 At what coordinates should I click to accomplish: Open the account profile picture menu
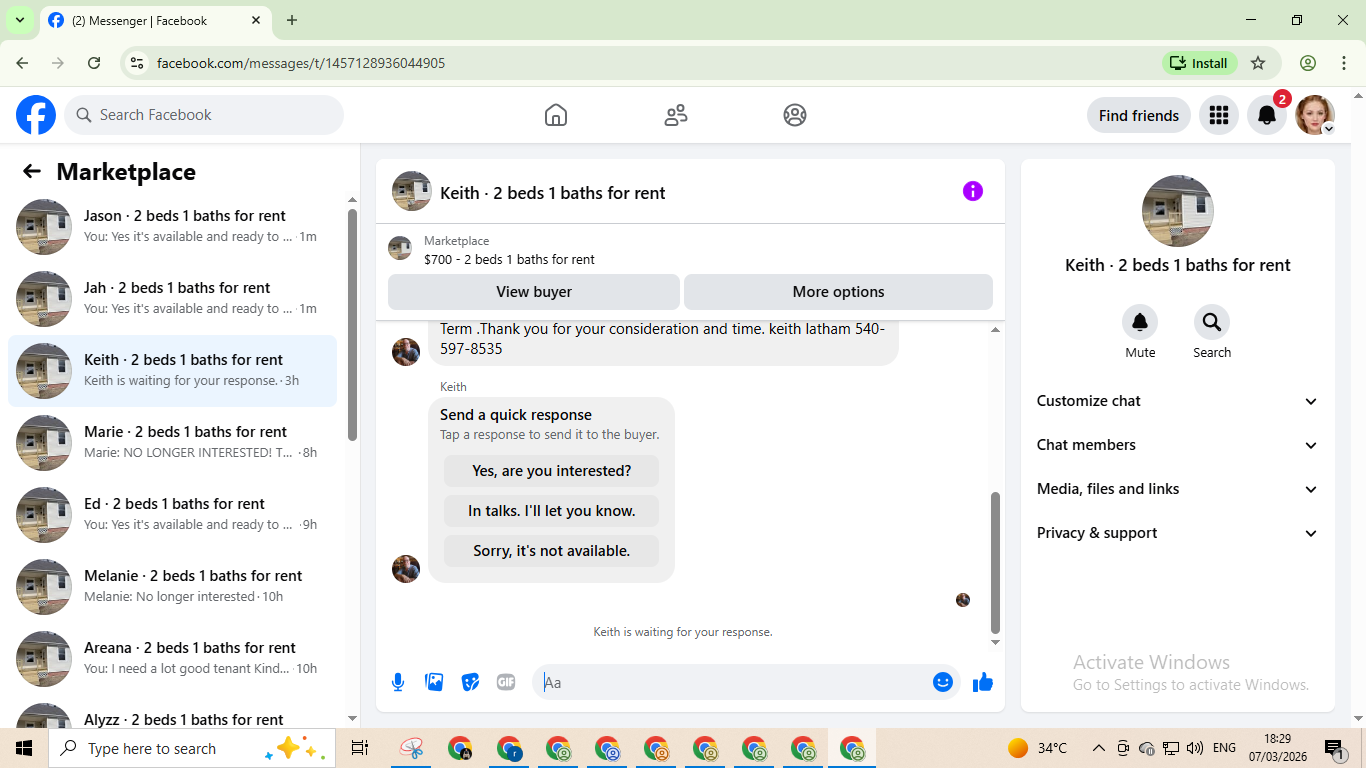point(1315,115)
